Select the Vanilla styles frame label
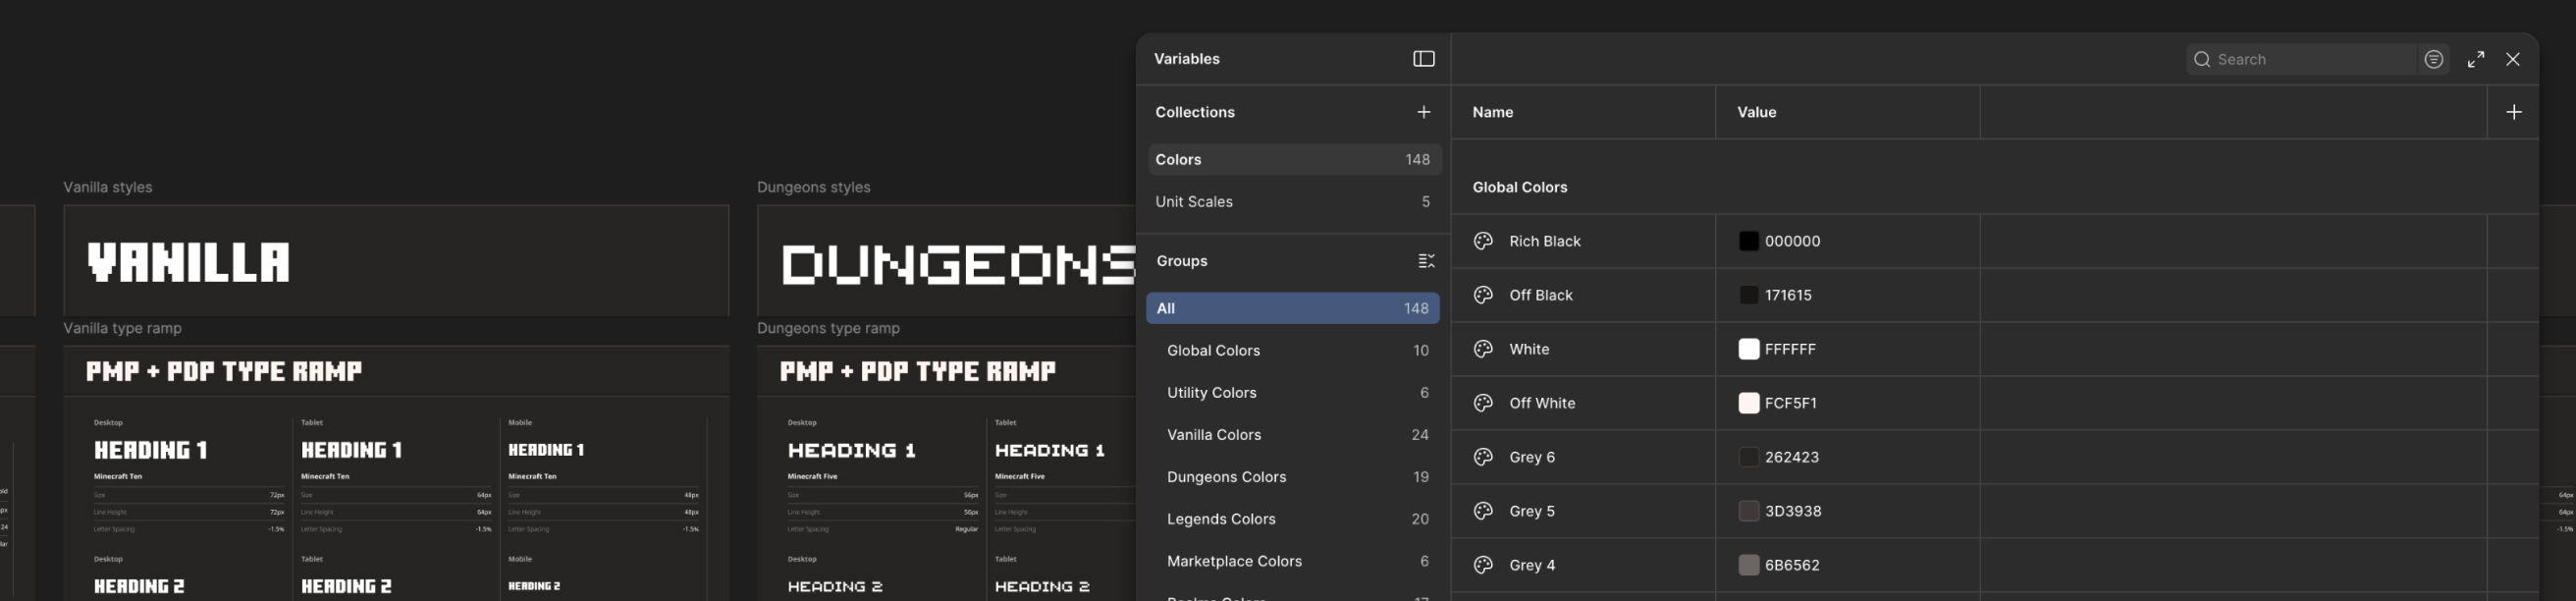The width and height of the screenshot is (2576, 601). pos(107,187)
